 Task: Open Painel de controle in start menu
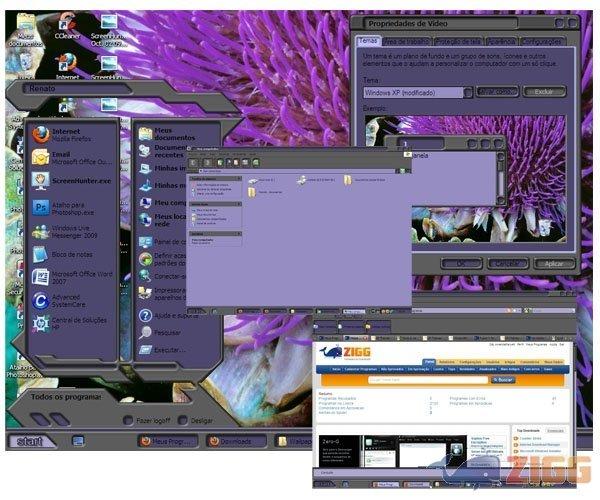(x=162, y=242)
